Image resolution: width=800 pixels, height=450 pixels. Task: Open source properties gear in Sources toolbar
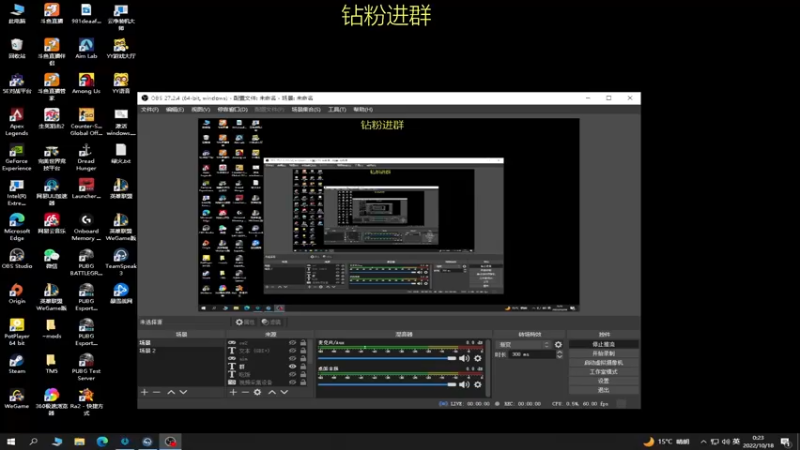(258, 392)
